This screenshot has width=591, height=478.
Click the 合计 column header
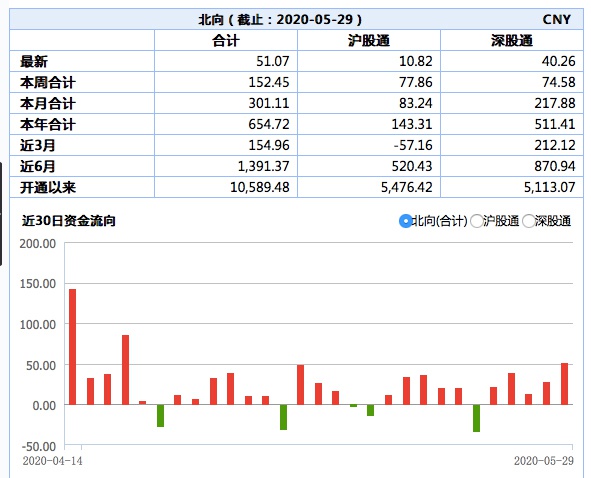click(x=226, y=40)
